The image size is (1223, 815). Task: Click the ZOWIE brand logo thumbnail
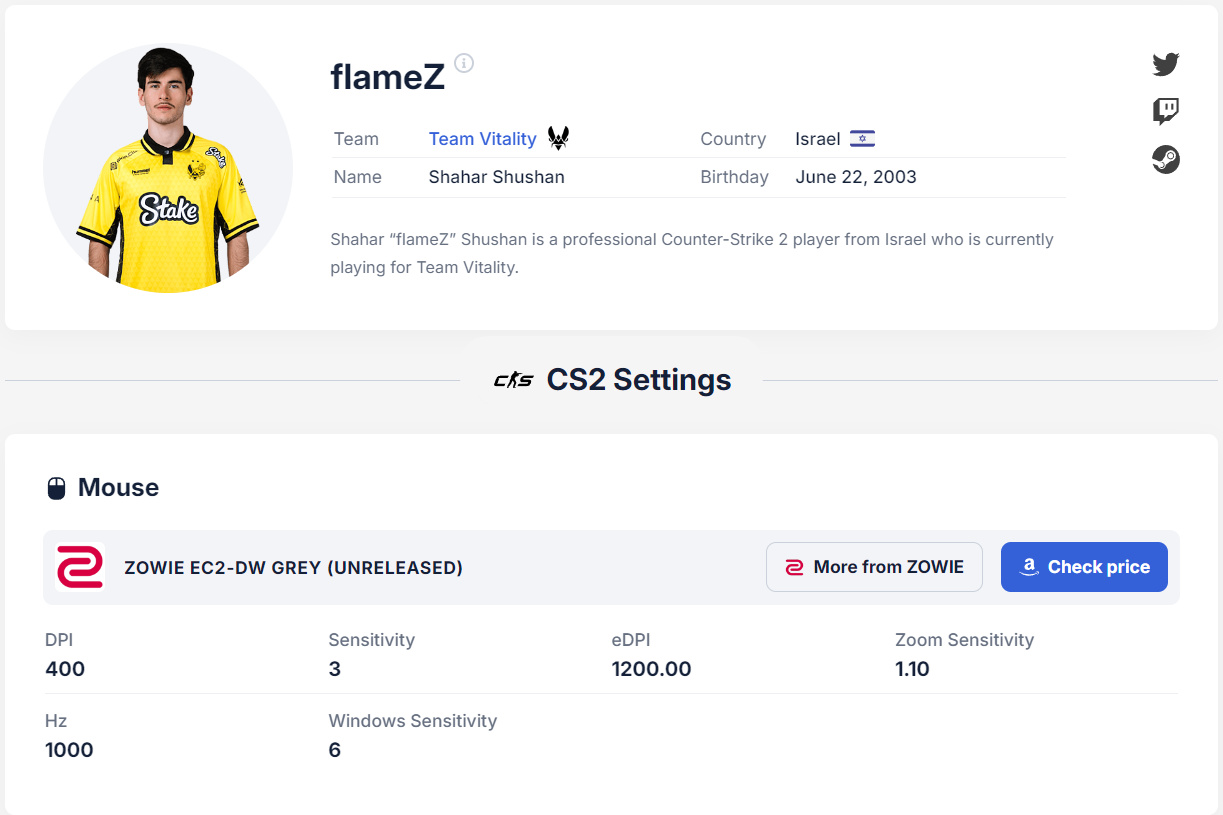[x=80, y=567]
